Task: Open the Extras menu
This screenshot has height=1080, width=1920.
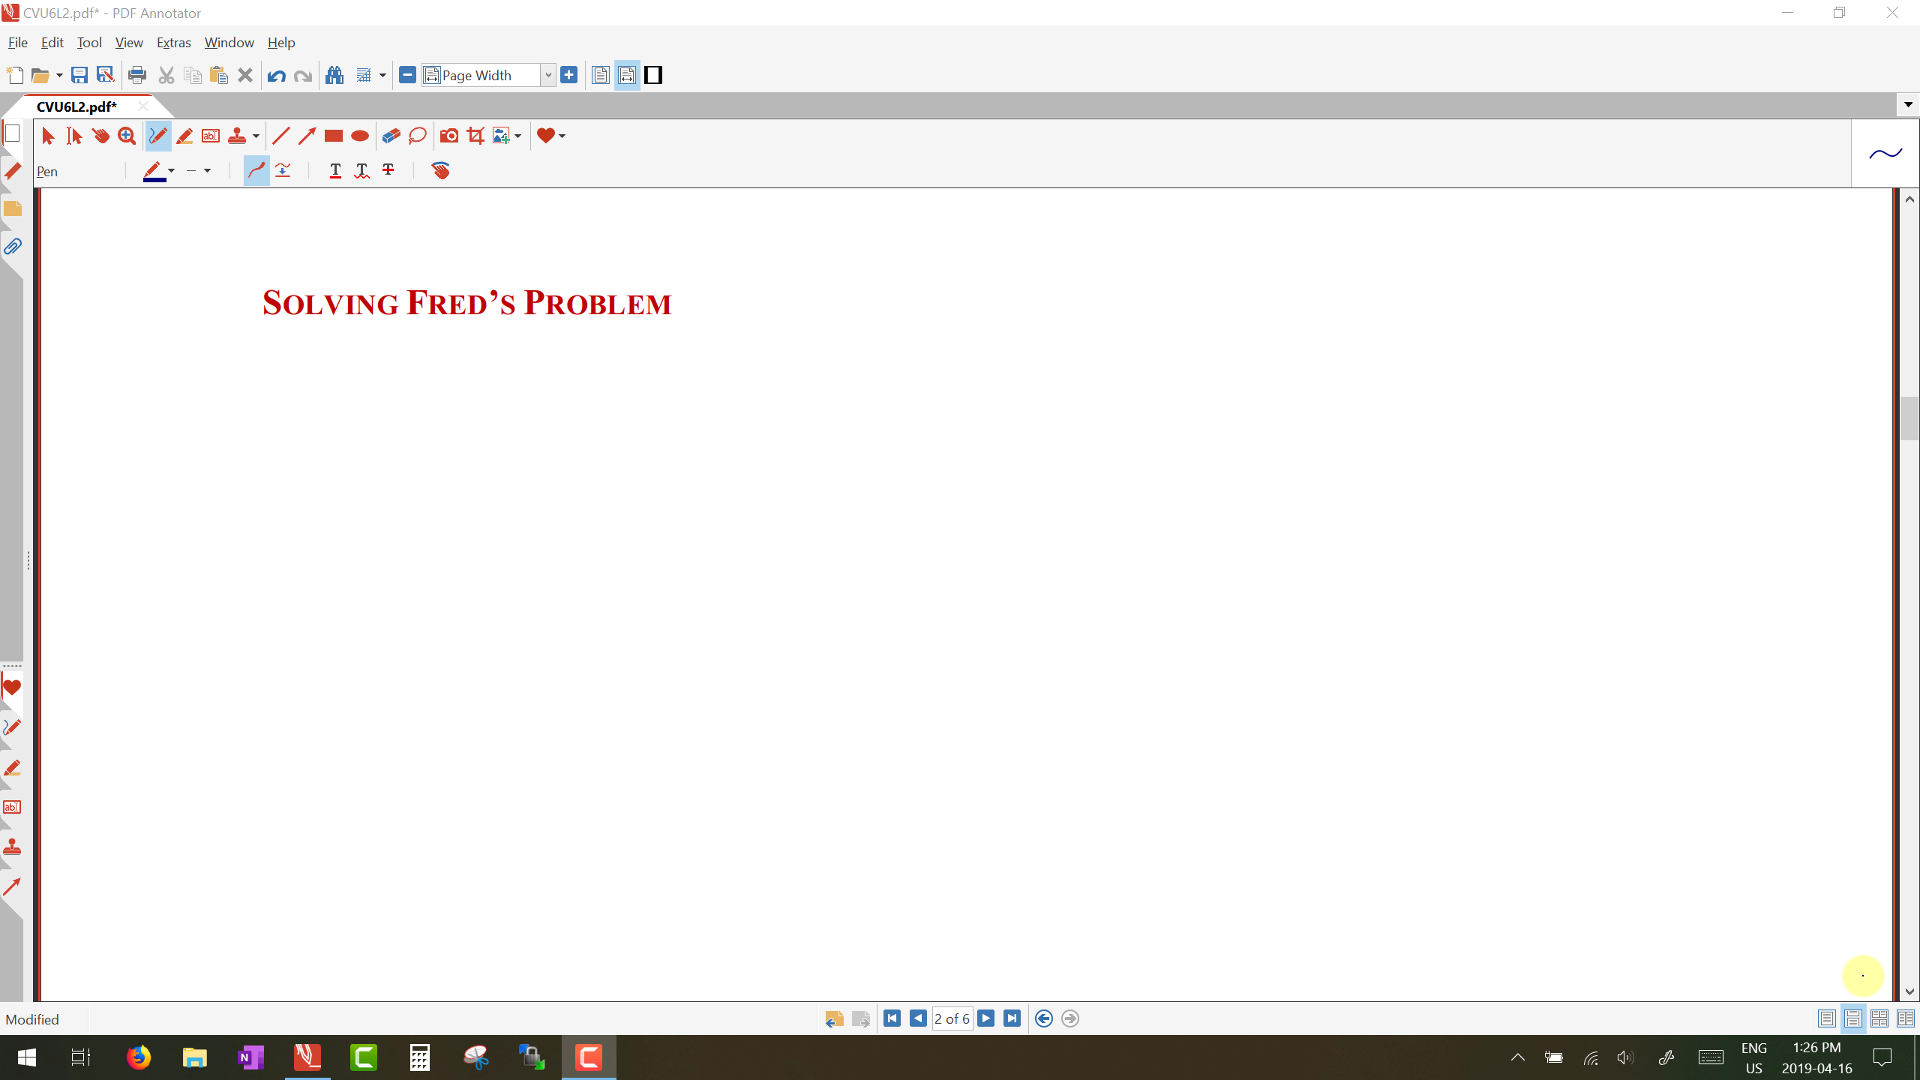Action: click(x=173, y=43)
